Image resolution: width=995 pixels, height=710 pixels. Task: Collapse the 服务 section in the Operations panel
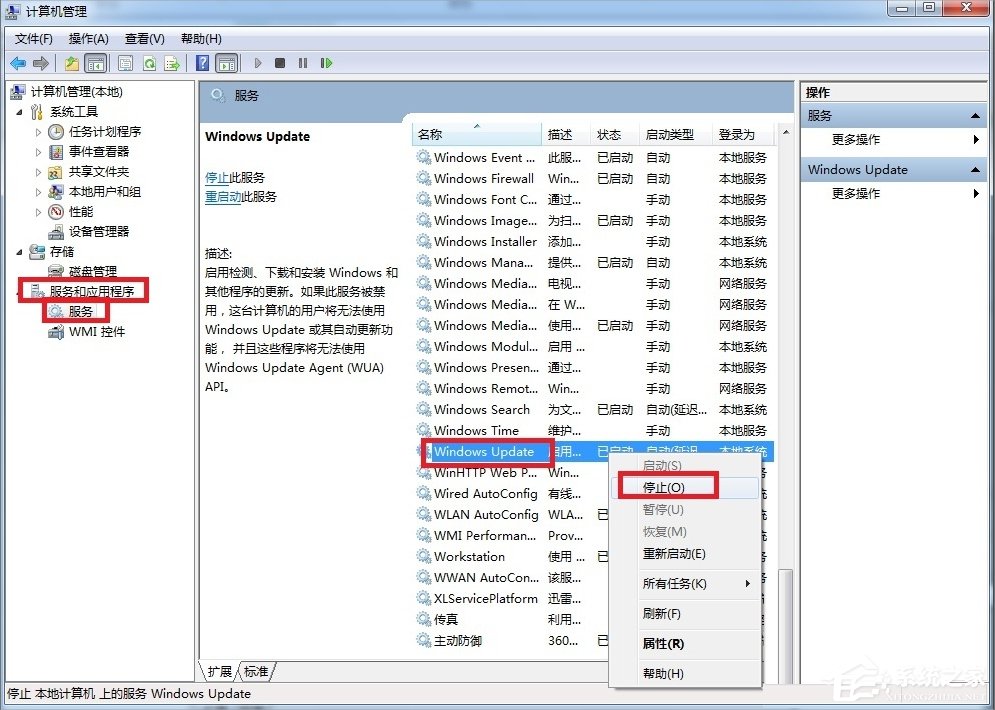pyautogui.click(x=976, y=114)
